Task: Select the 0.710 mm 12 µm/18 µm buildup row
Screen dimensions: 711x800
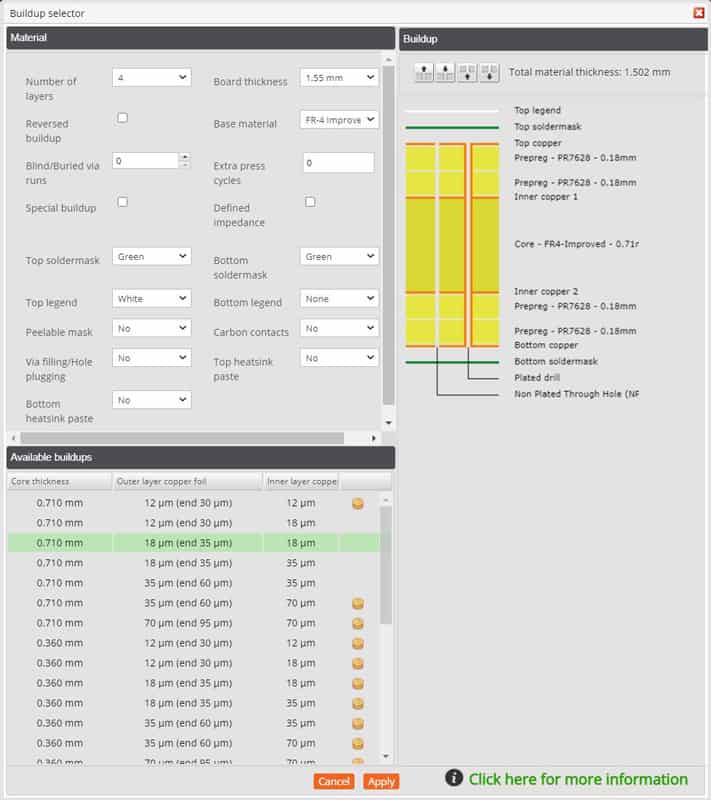Action: click(194, 523)
